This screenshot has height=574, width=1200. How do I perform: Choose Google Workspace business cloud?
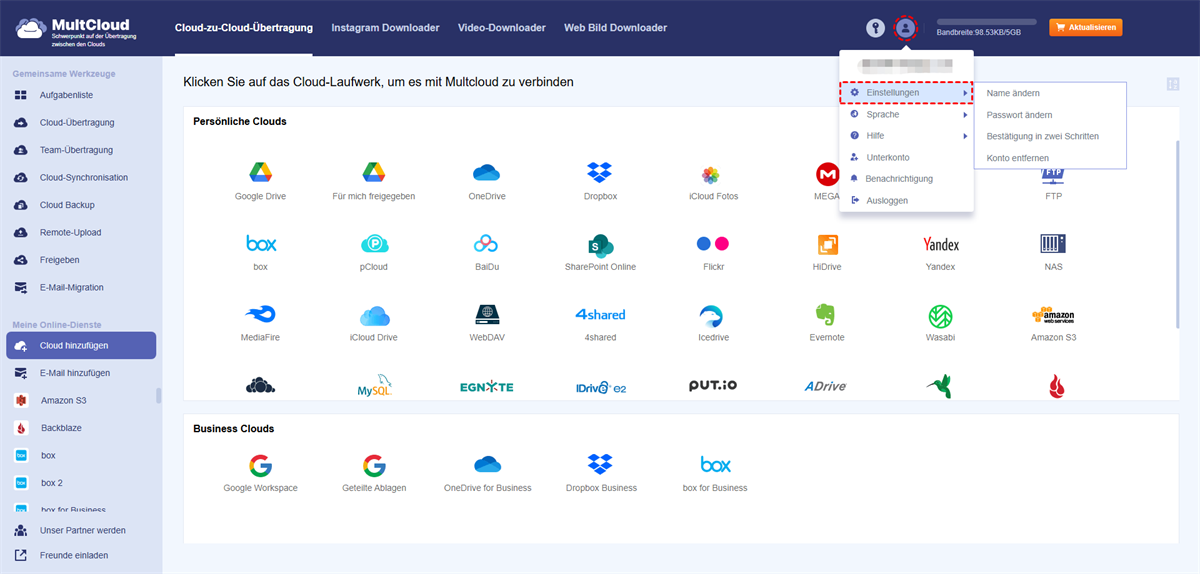[x=260, y=465]
